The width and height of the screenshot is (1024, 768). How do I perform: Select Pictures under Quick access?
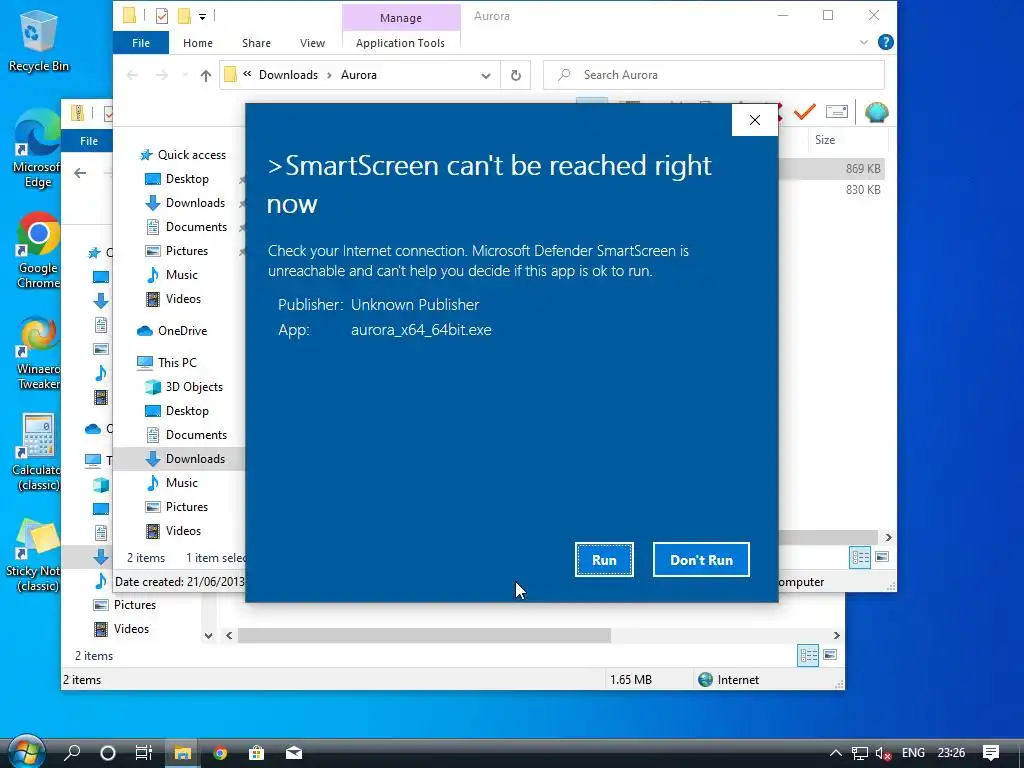(x=177, y=251)
